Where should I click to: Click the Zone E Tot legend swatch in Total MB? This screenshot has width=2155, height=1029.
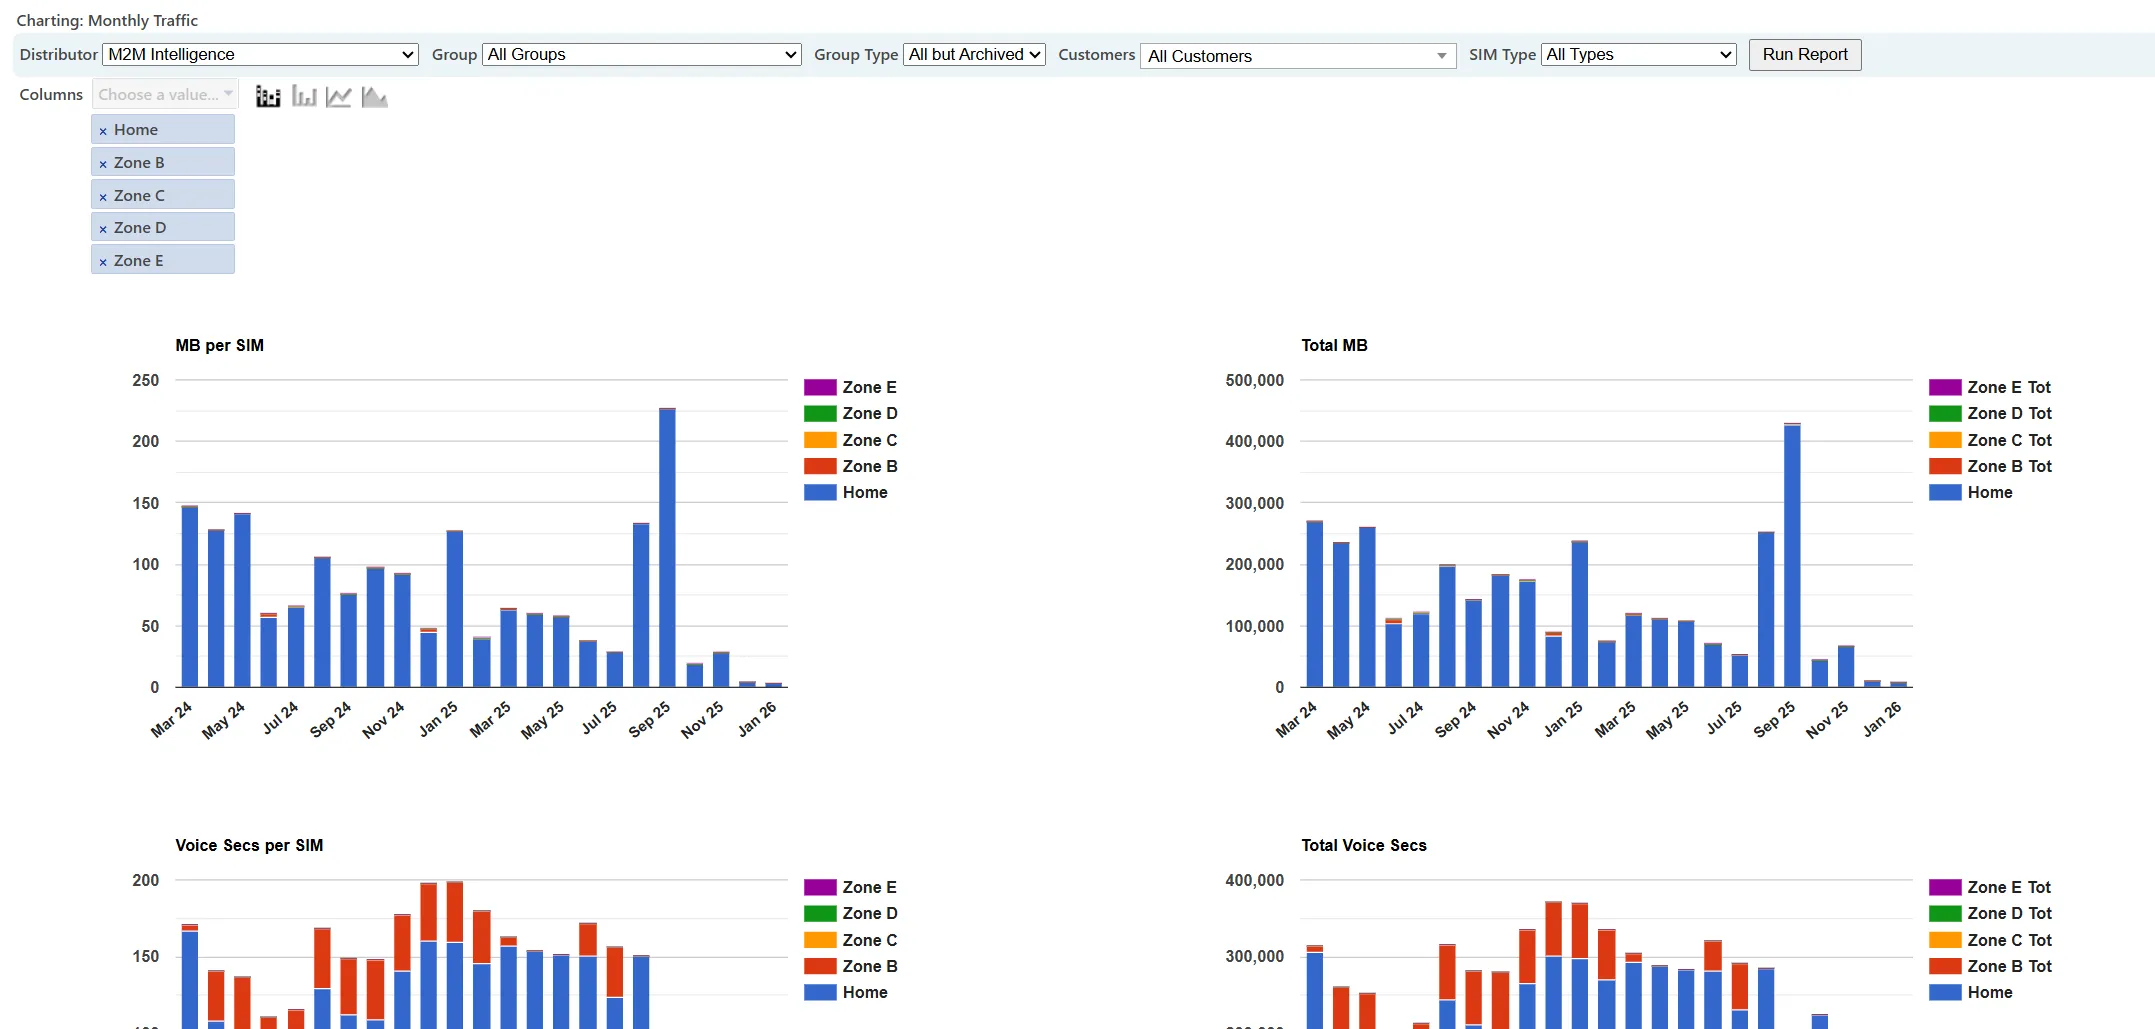pyautogui.click(x=1945, y=387)
